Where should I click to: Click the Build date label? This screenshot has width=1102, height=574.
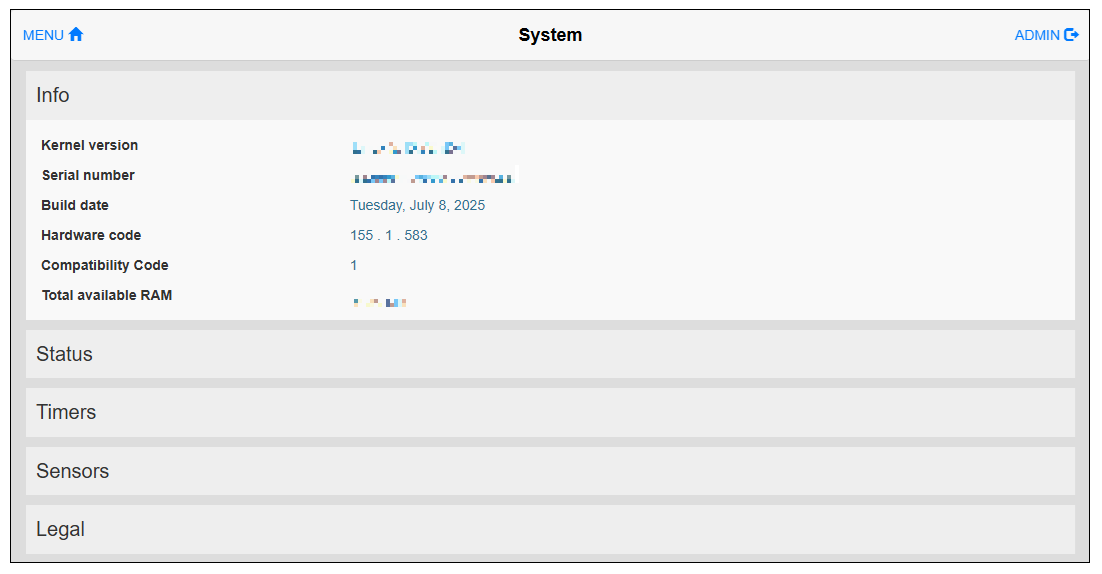pos(75,205)
